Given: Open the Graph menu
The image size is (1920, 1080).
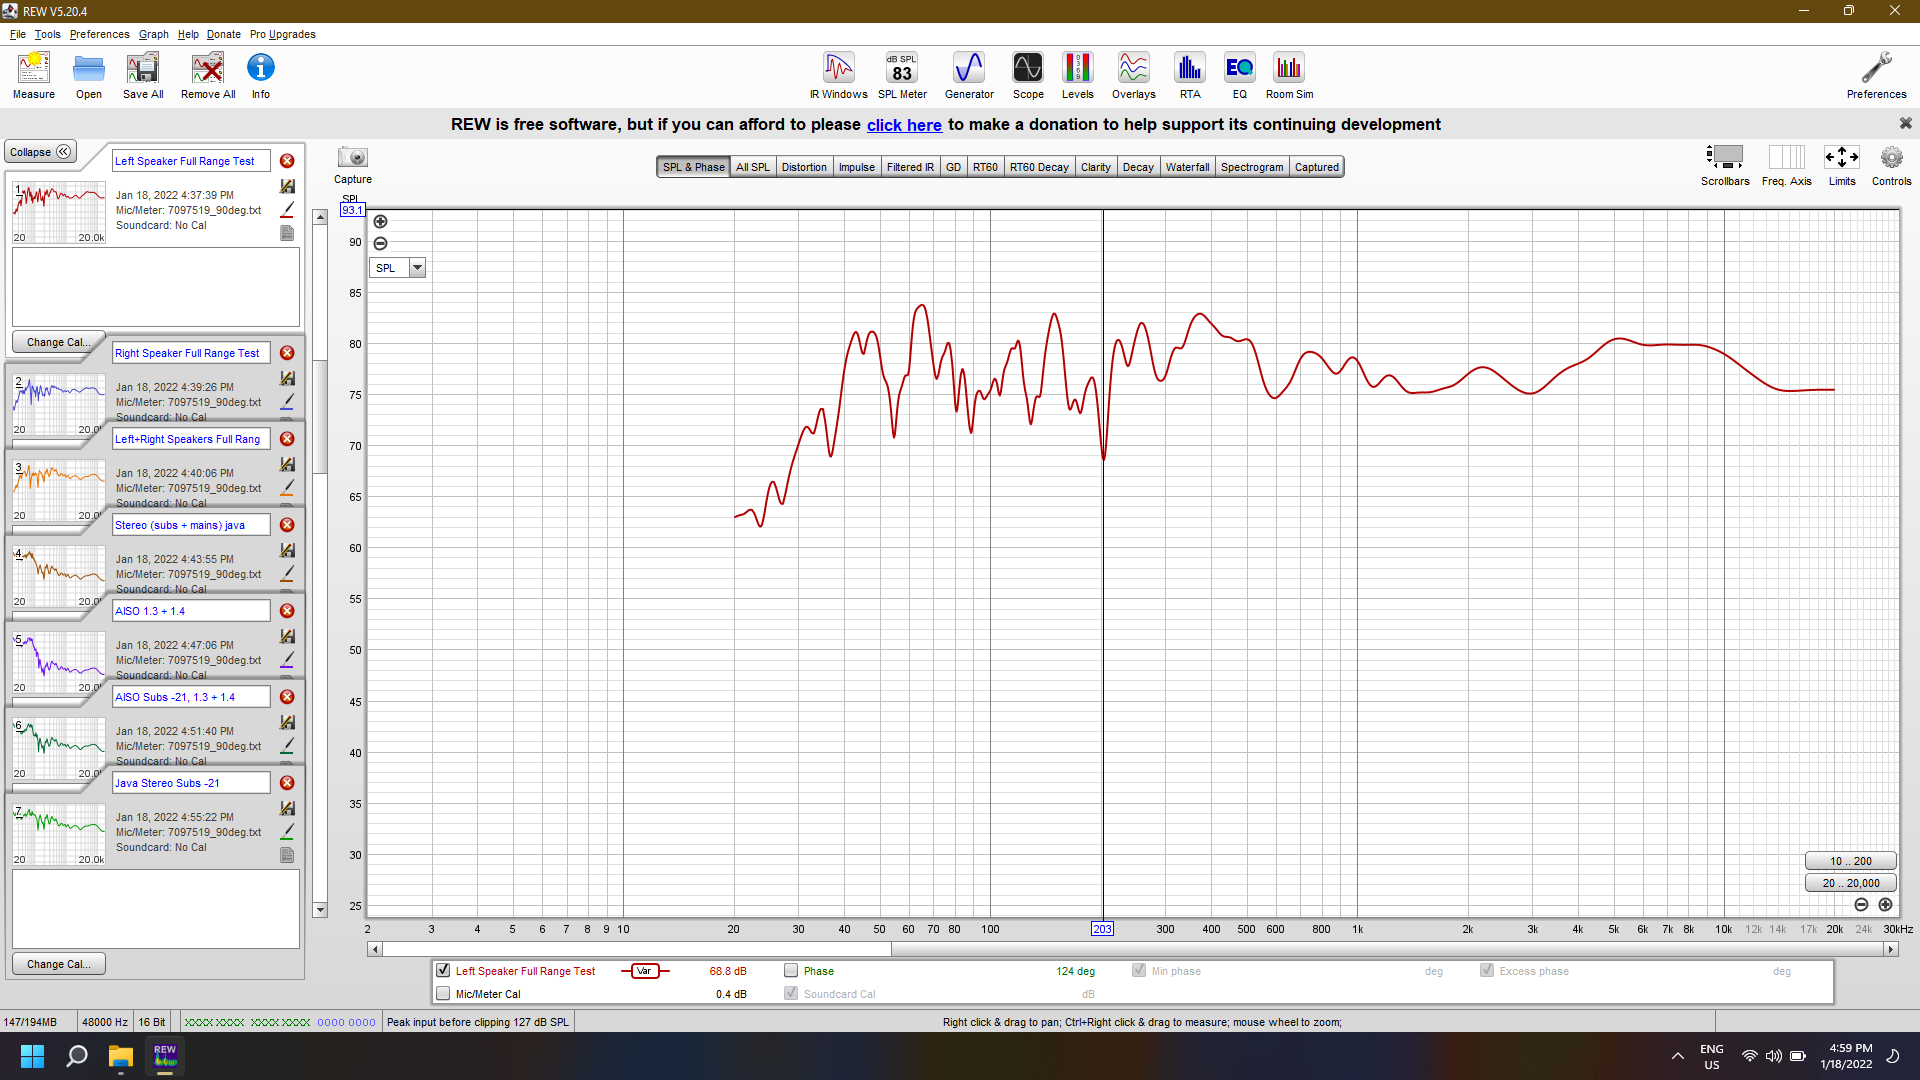Looking at the screenshot, I should [x=153, y=34].
